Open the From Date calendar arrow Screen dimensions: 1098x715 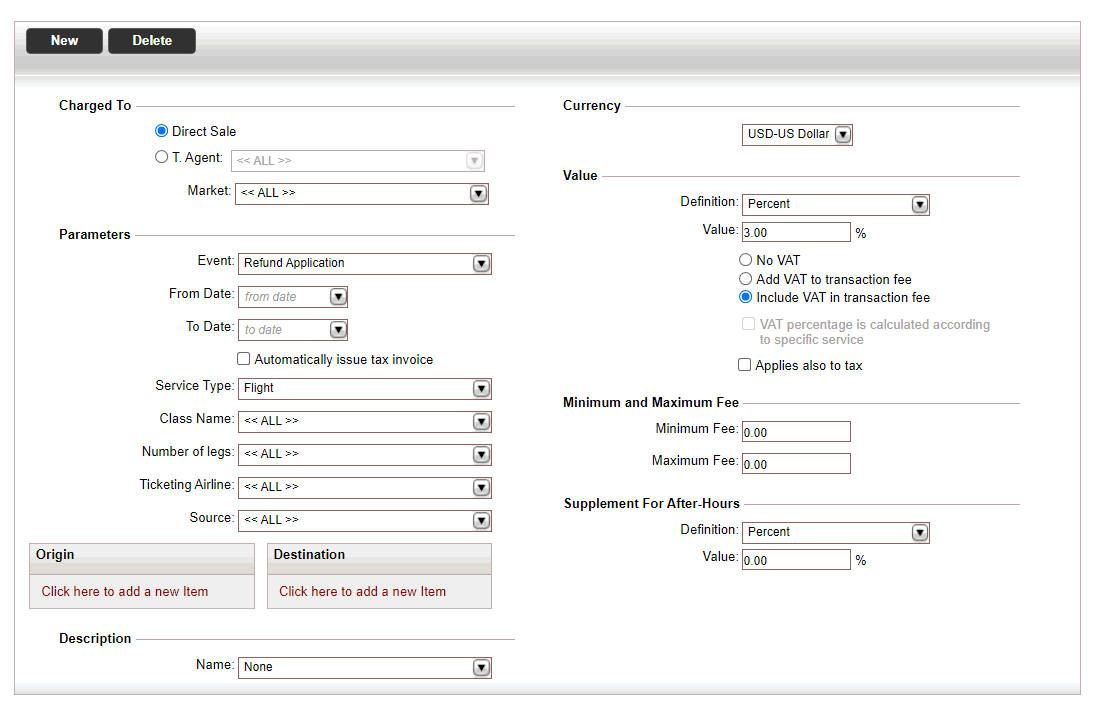coord(338,297)
